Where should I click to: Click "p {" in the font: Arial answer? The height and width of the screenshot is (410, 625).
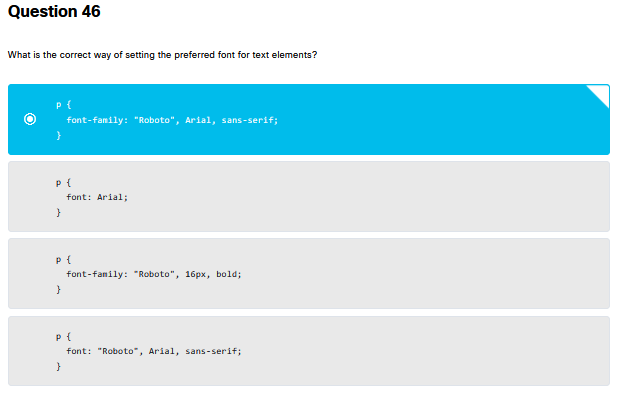pos(61,181)
